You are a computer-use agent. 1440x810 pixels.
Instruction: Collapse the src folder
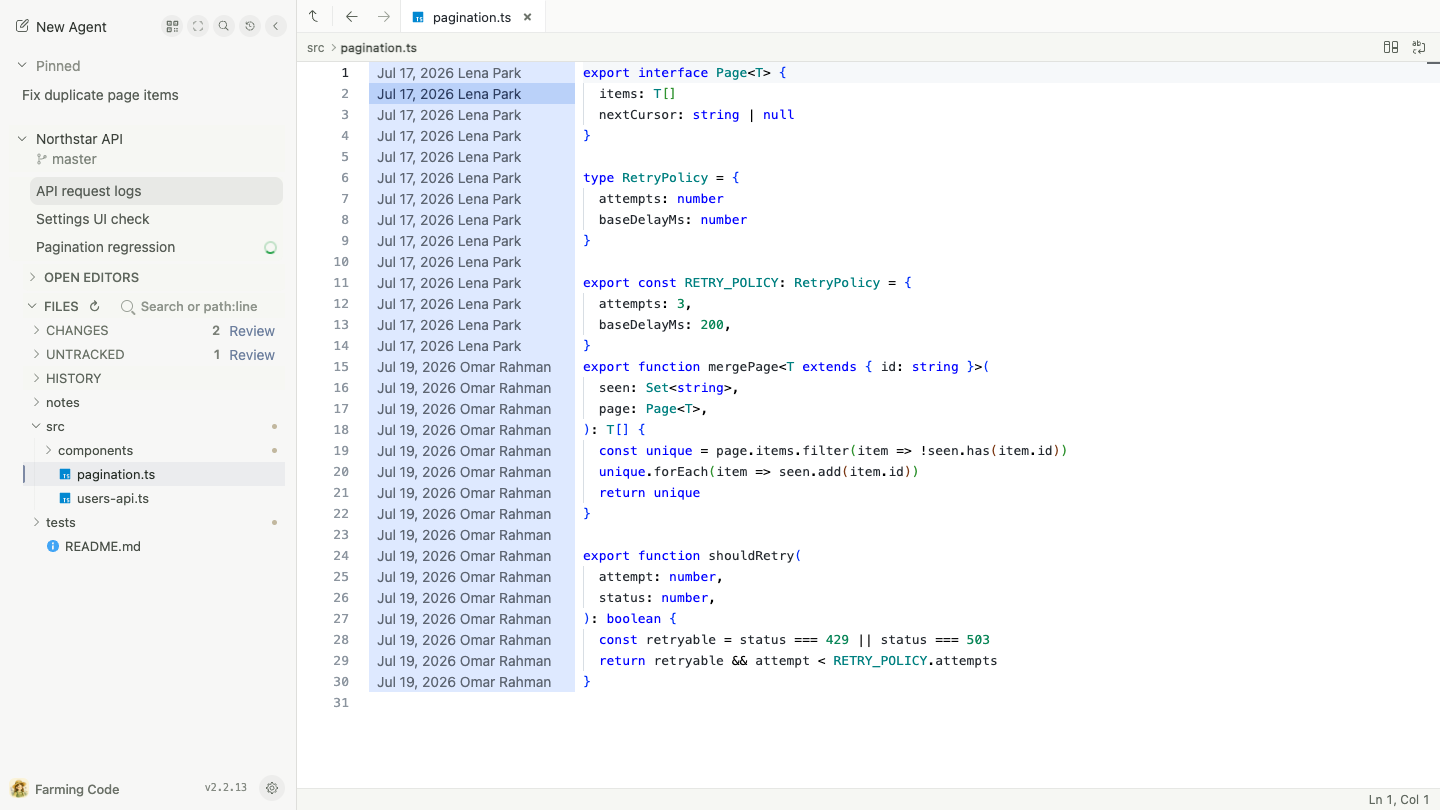point(37,427)
